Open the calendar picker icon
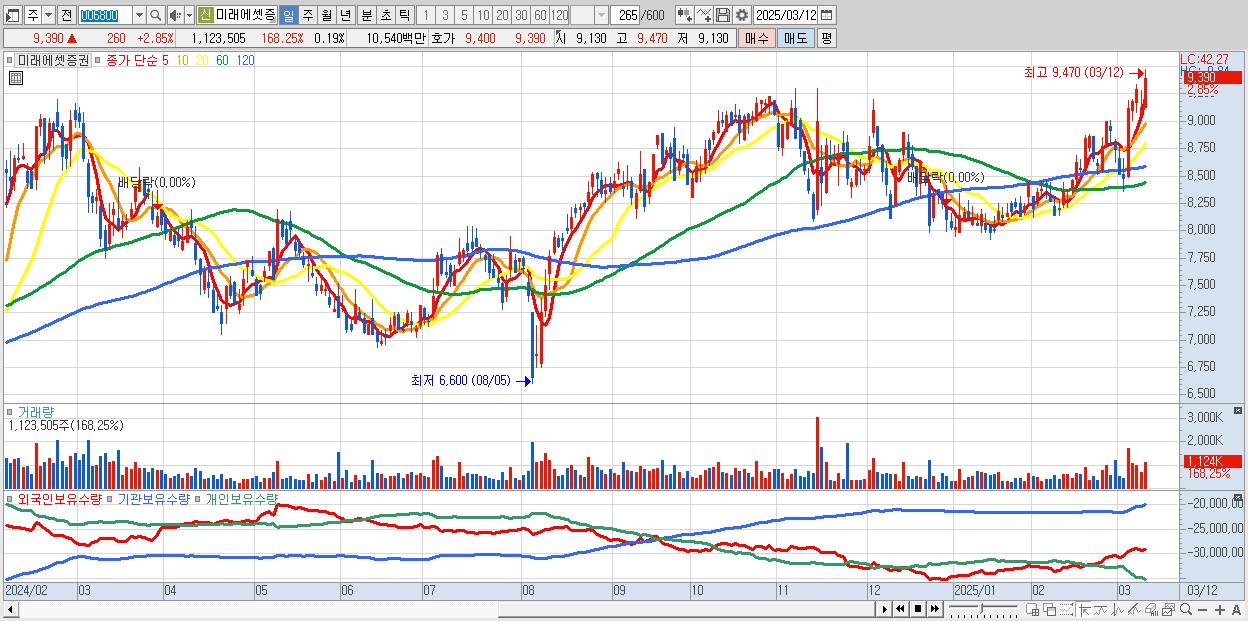1248x621 pixels. (827, 15)
